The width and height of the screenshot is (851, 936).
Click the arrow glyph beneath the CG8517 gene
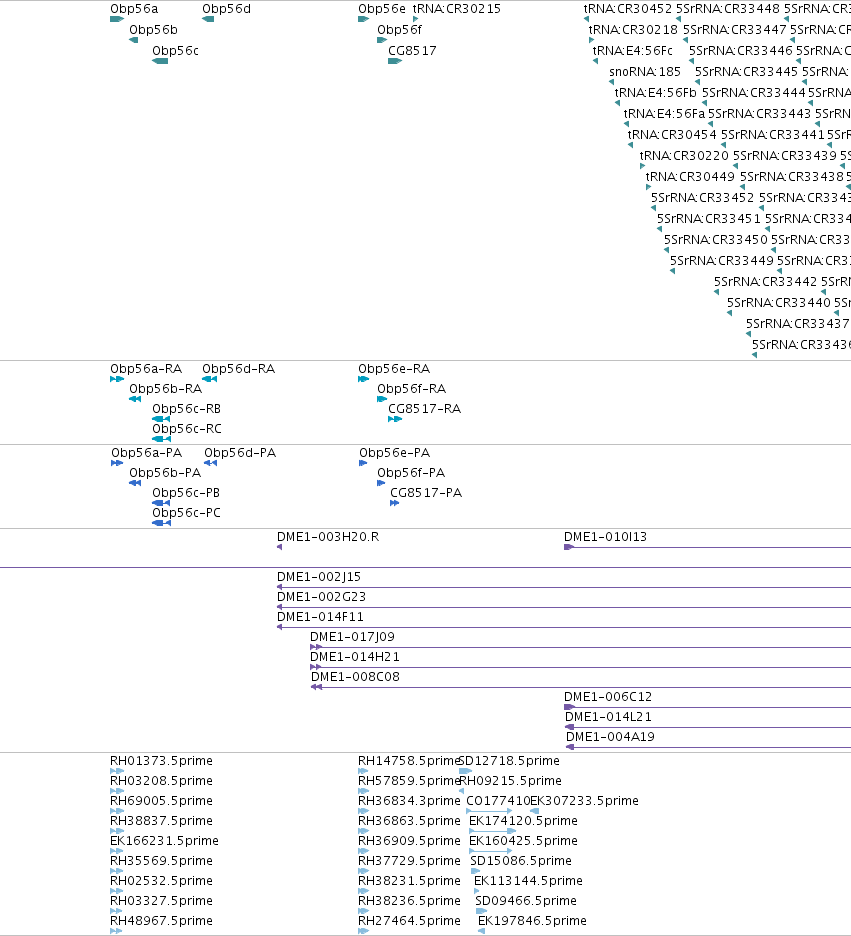point(395,61)
